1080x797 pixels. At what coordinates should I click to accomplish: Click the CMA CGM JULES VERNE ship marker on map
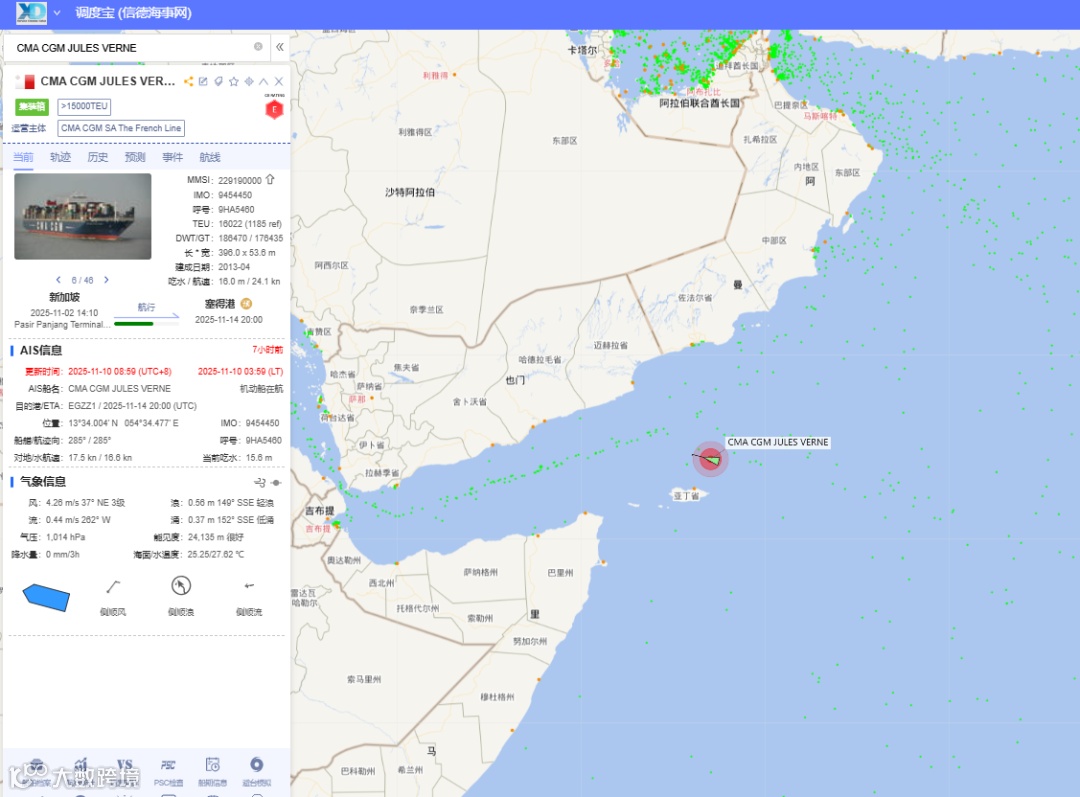pyautogui.click(x=710, y=459)
